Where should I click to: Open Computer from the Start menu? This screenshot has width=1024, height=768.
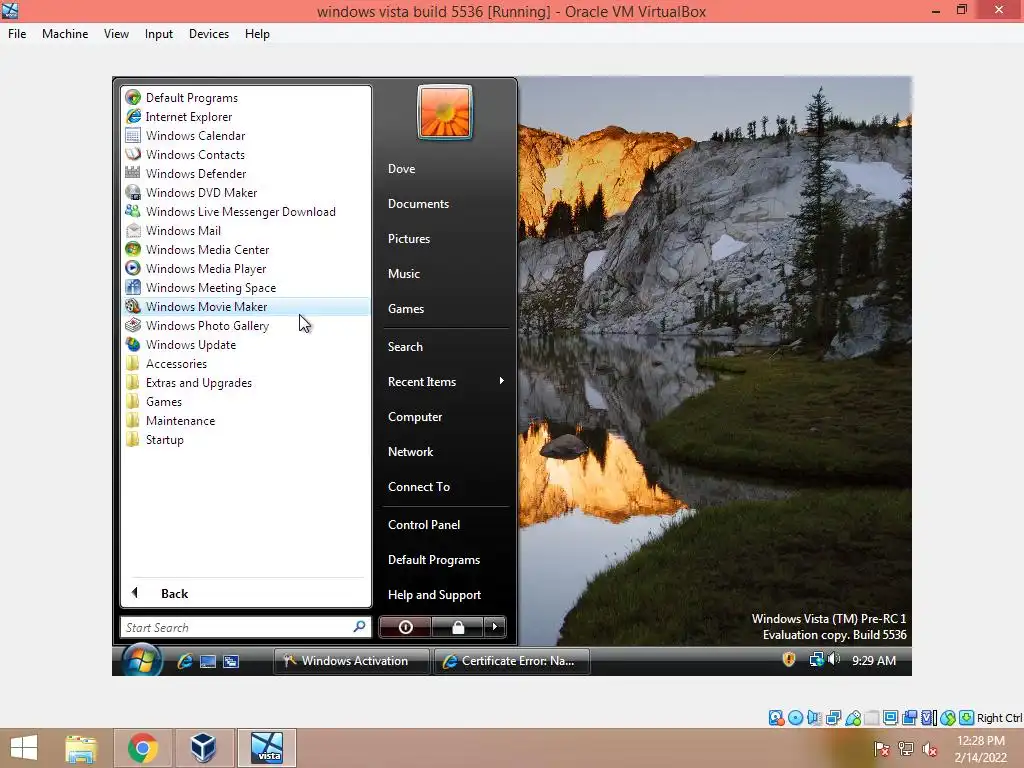point(445,417)
